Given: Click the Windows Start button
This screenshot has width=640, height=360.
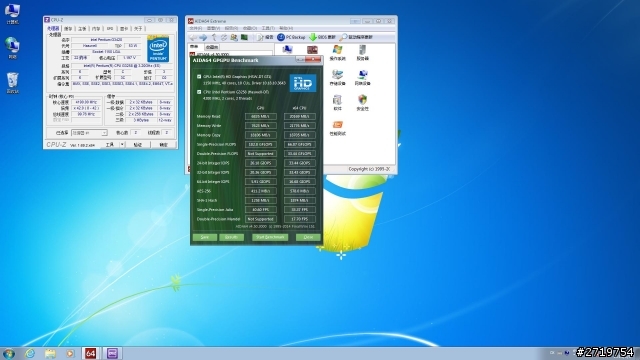Looking at the screenshot, I should coord(9,353).
